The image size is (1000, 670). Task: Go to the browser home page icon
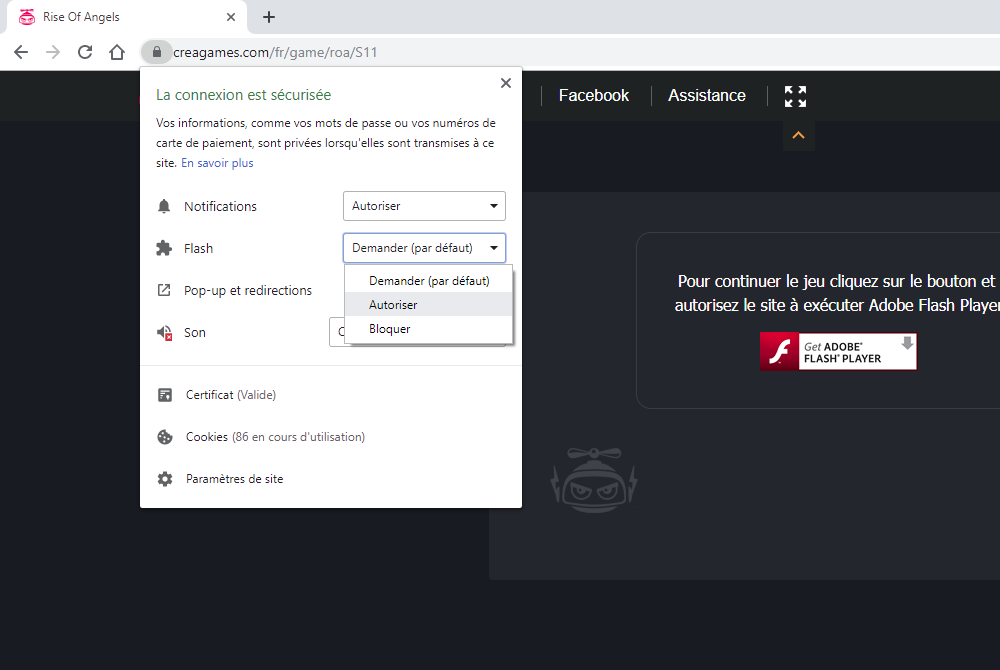click(x=117, y=52)
